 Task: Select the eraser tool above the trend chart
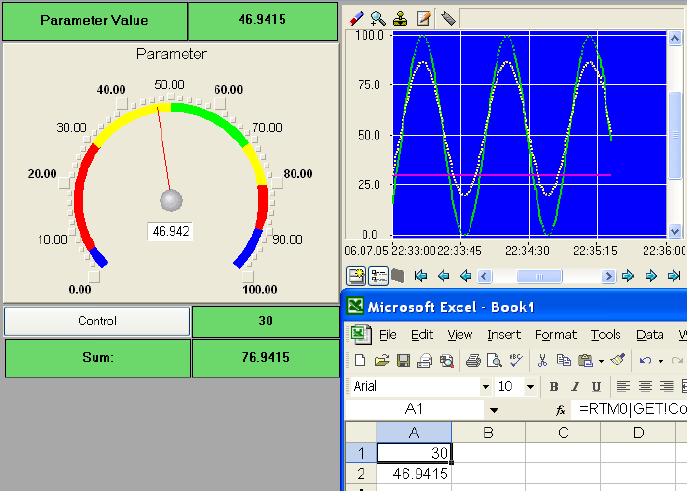(x=356, y=18)
